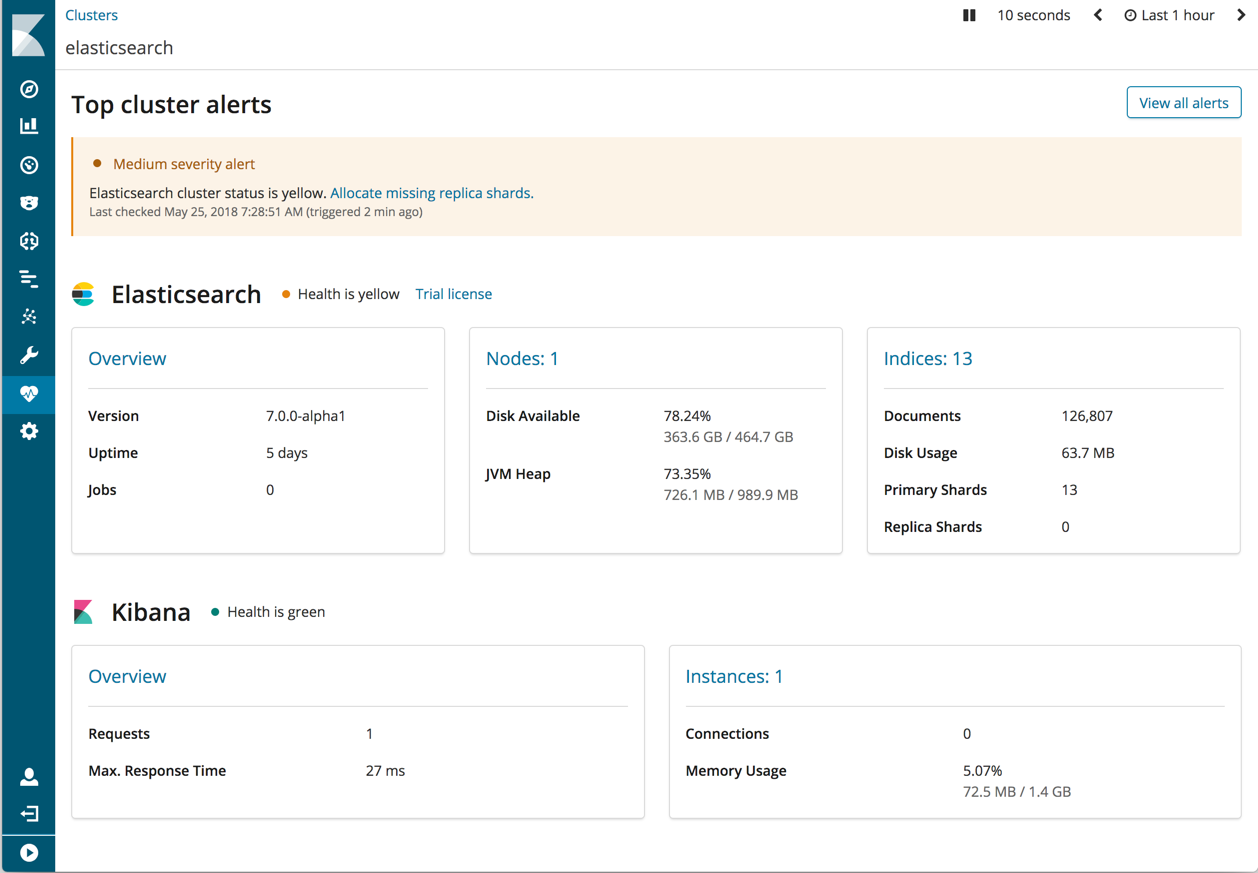
Task: Navigate to Clusters breadcrumb link
Action: pyautogui.click(x=91, y=15)
